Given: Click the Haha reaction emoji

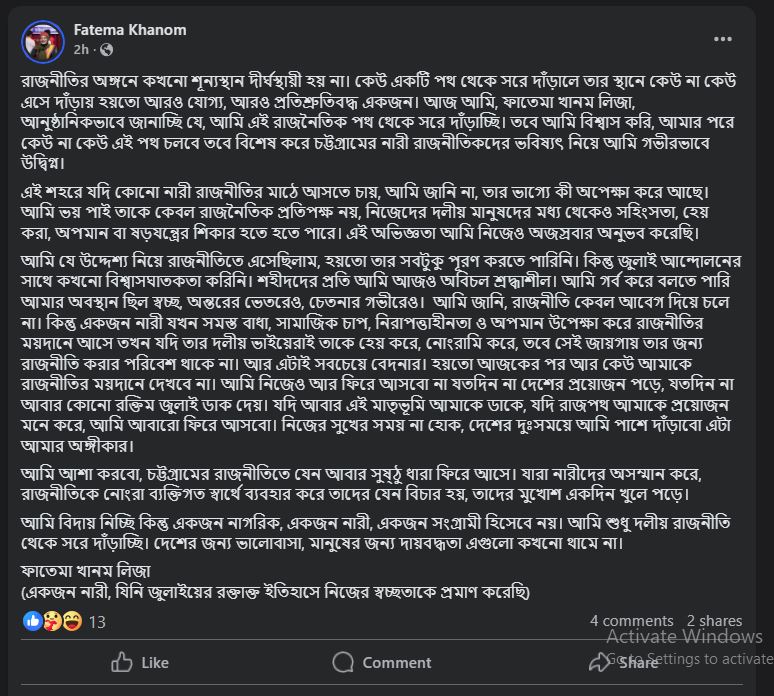Looking at the screenshot, I should [72, 621].
